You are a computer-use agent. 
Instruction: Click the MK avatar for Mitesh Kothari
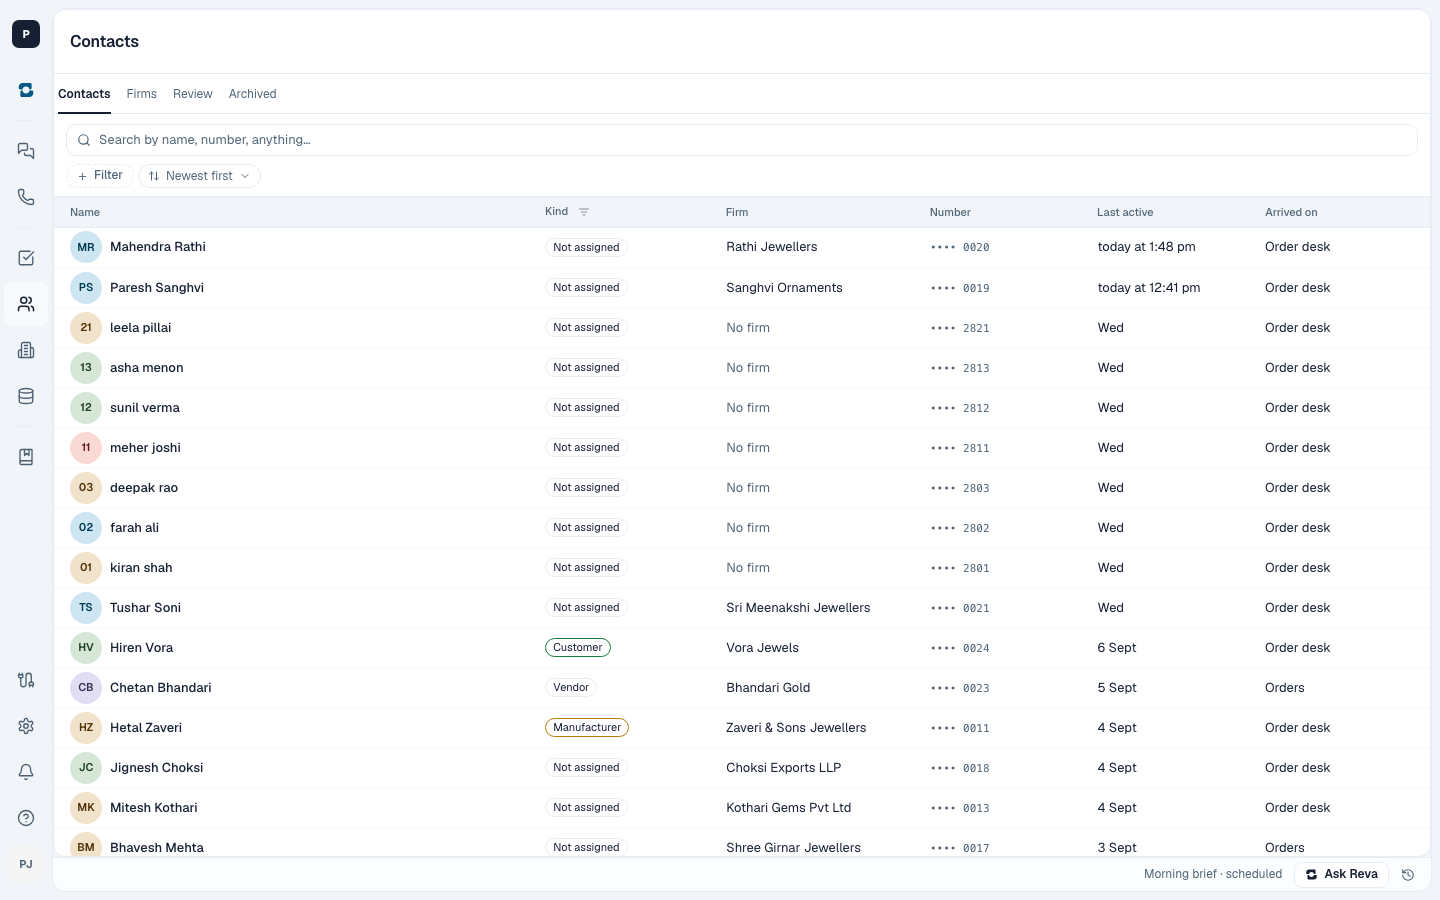tap(86, 808)
